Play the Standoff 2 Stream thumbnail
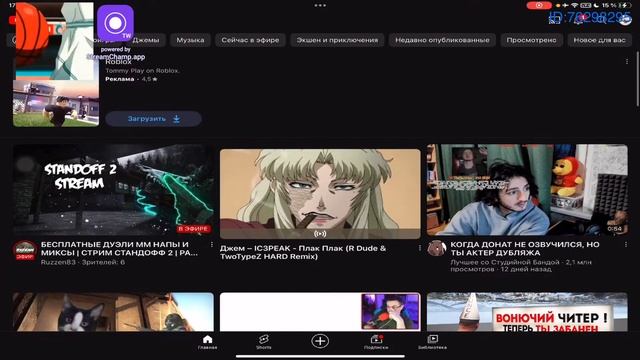 pyautogui.click(x=113, y=190)
